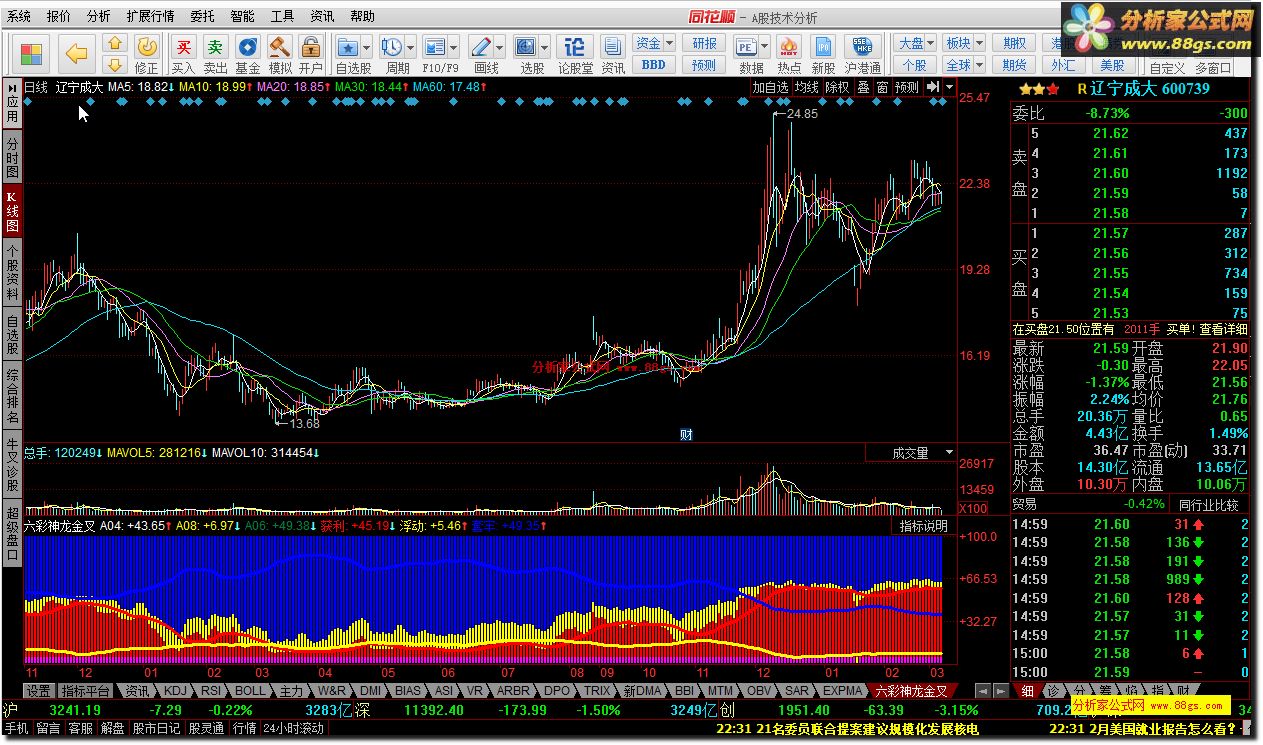Click the up arrow toolbar button
Viewport: 1263px width, 745px height.
tap(115, 44)
